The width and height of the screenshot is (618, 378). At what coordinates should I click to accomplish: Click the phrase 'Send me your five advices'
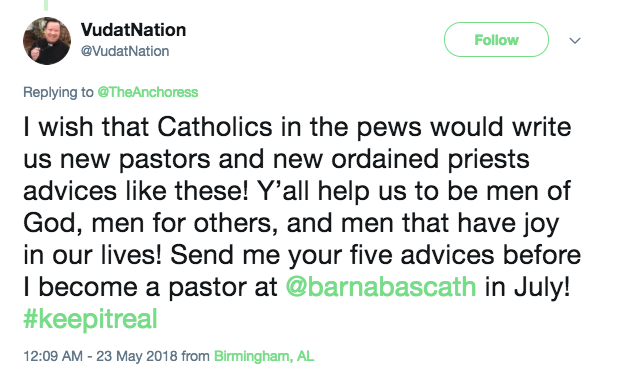[x=332, y=255]
